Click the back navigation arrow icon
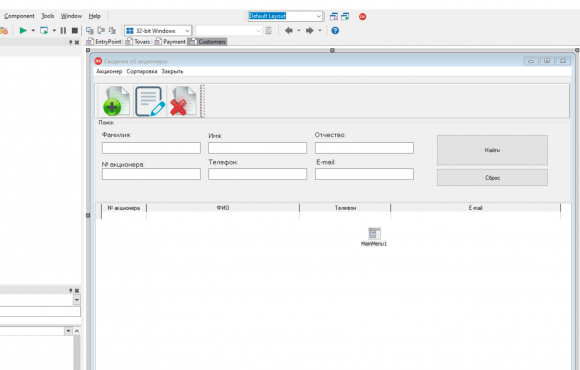The image size is (580, 370). [289, 30]
